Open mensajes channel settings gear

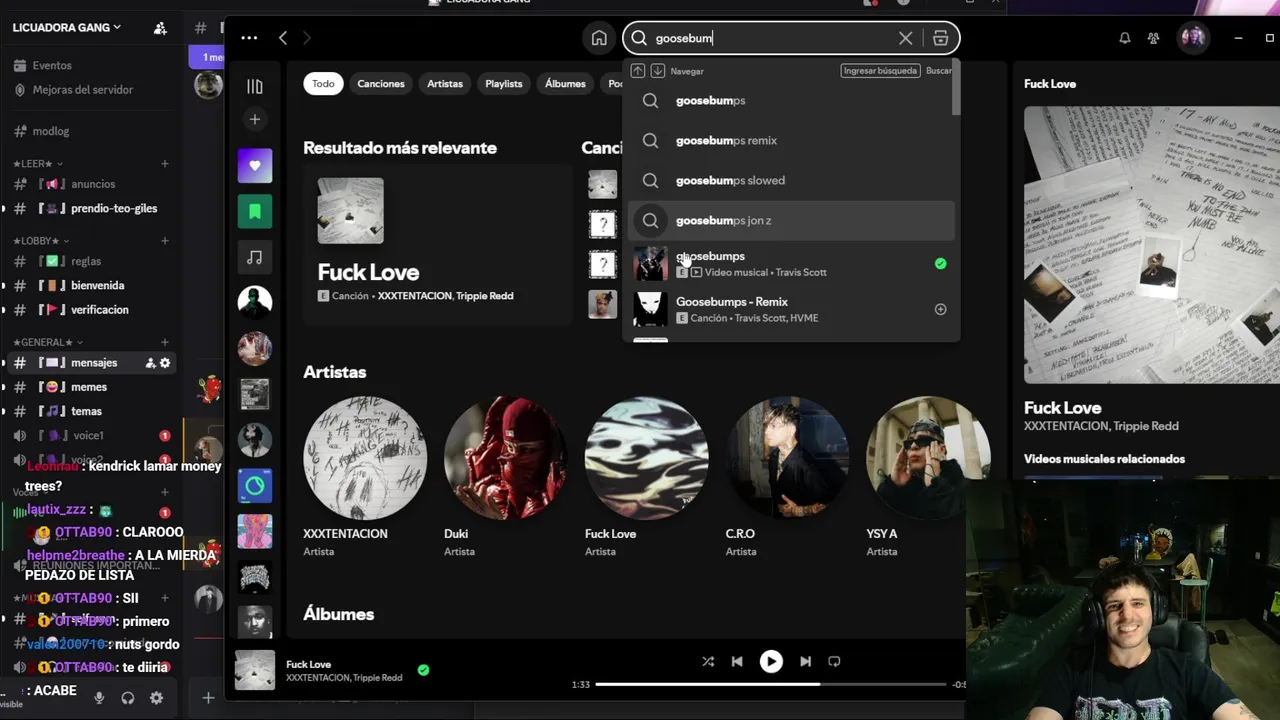pos(165,363)
